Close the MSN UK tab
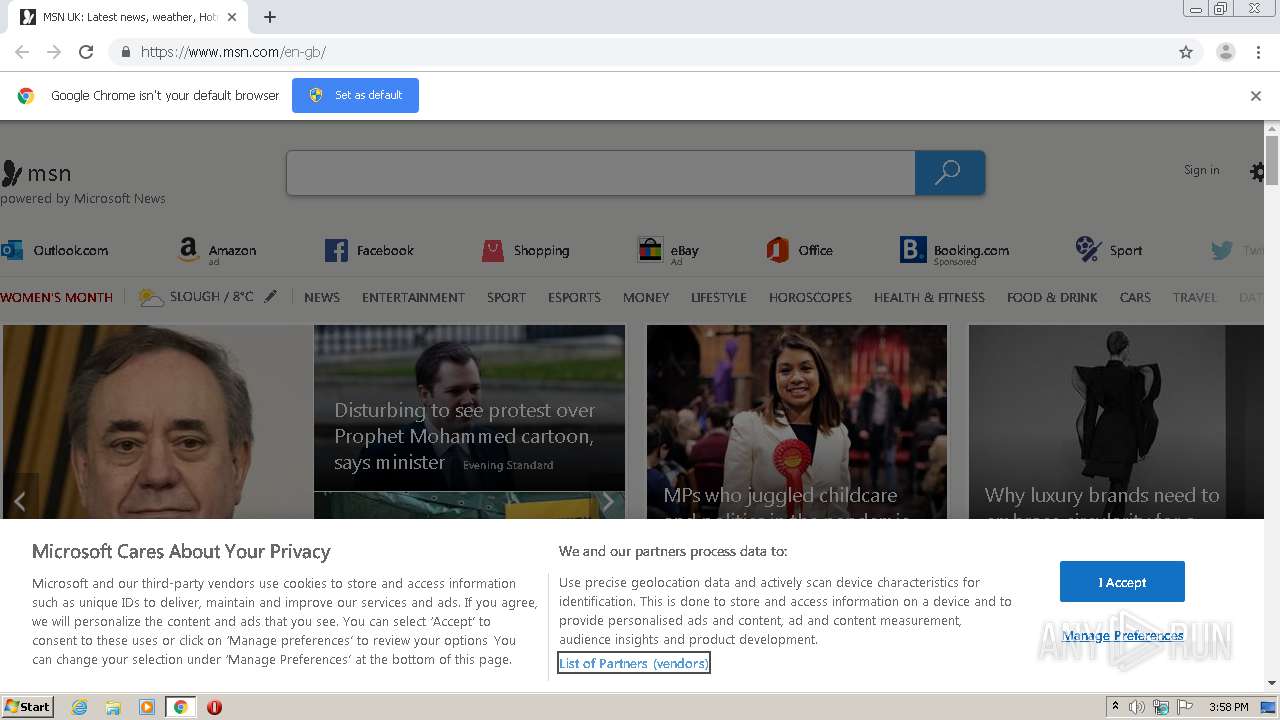The height and width of the screenshot is (720, 1280). click(x=232, y=17)
